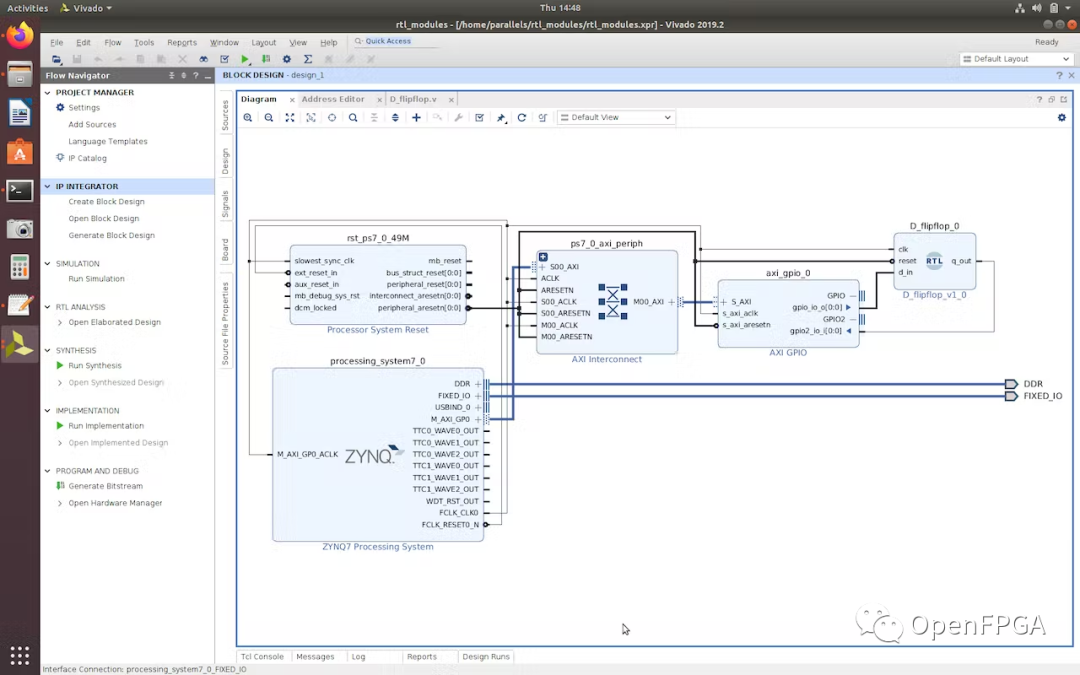Expand Open Elaborated Design entry
Screen dimensions: 1080x675
click(x=60, y=323)
